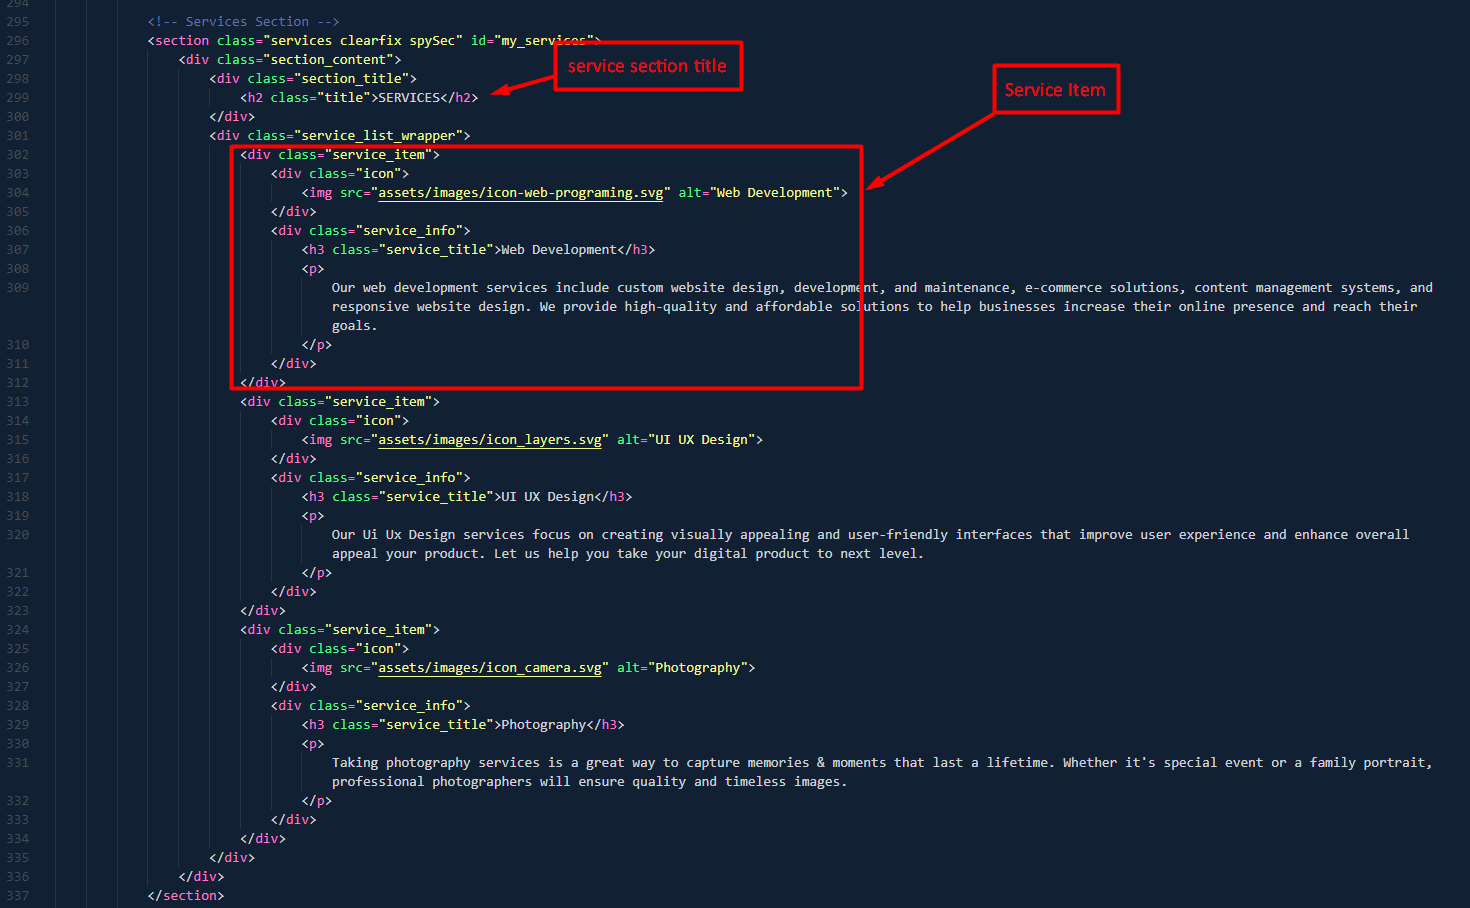The width and height of the screenshot is (1470, 908).
Task: Click the icon div on line 314
Action: 340,420
